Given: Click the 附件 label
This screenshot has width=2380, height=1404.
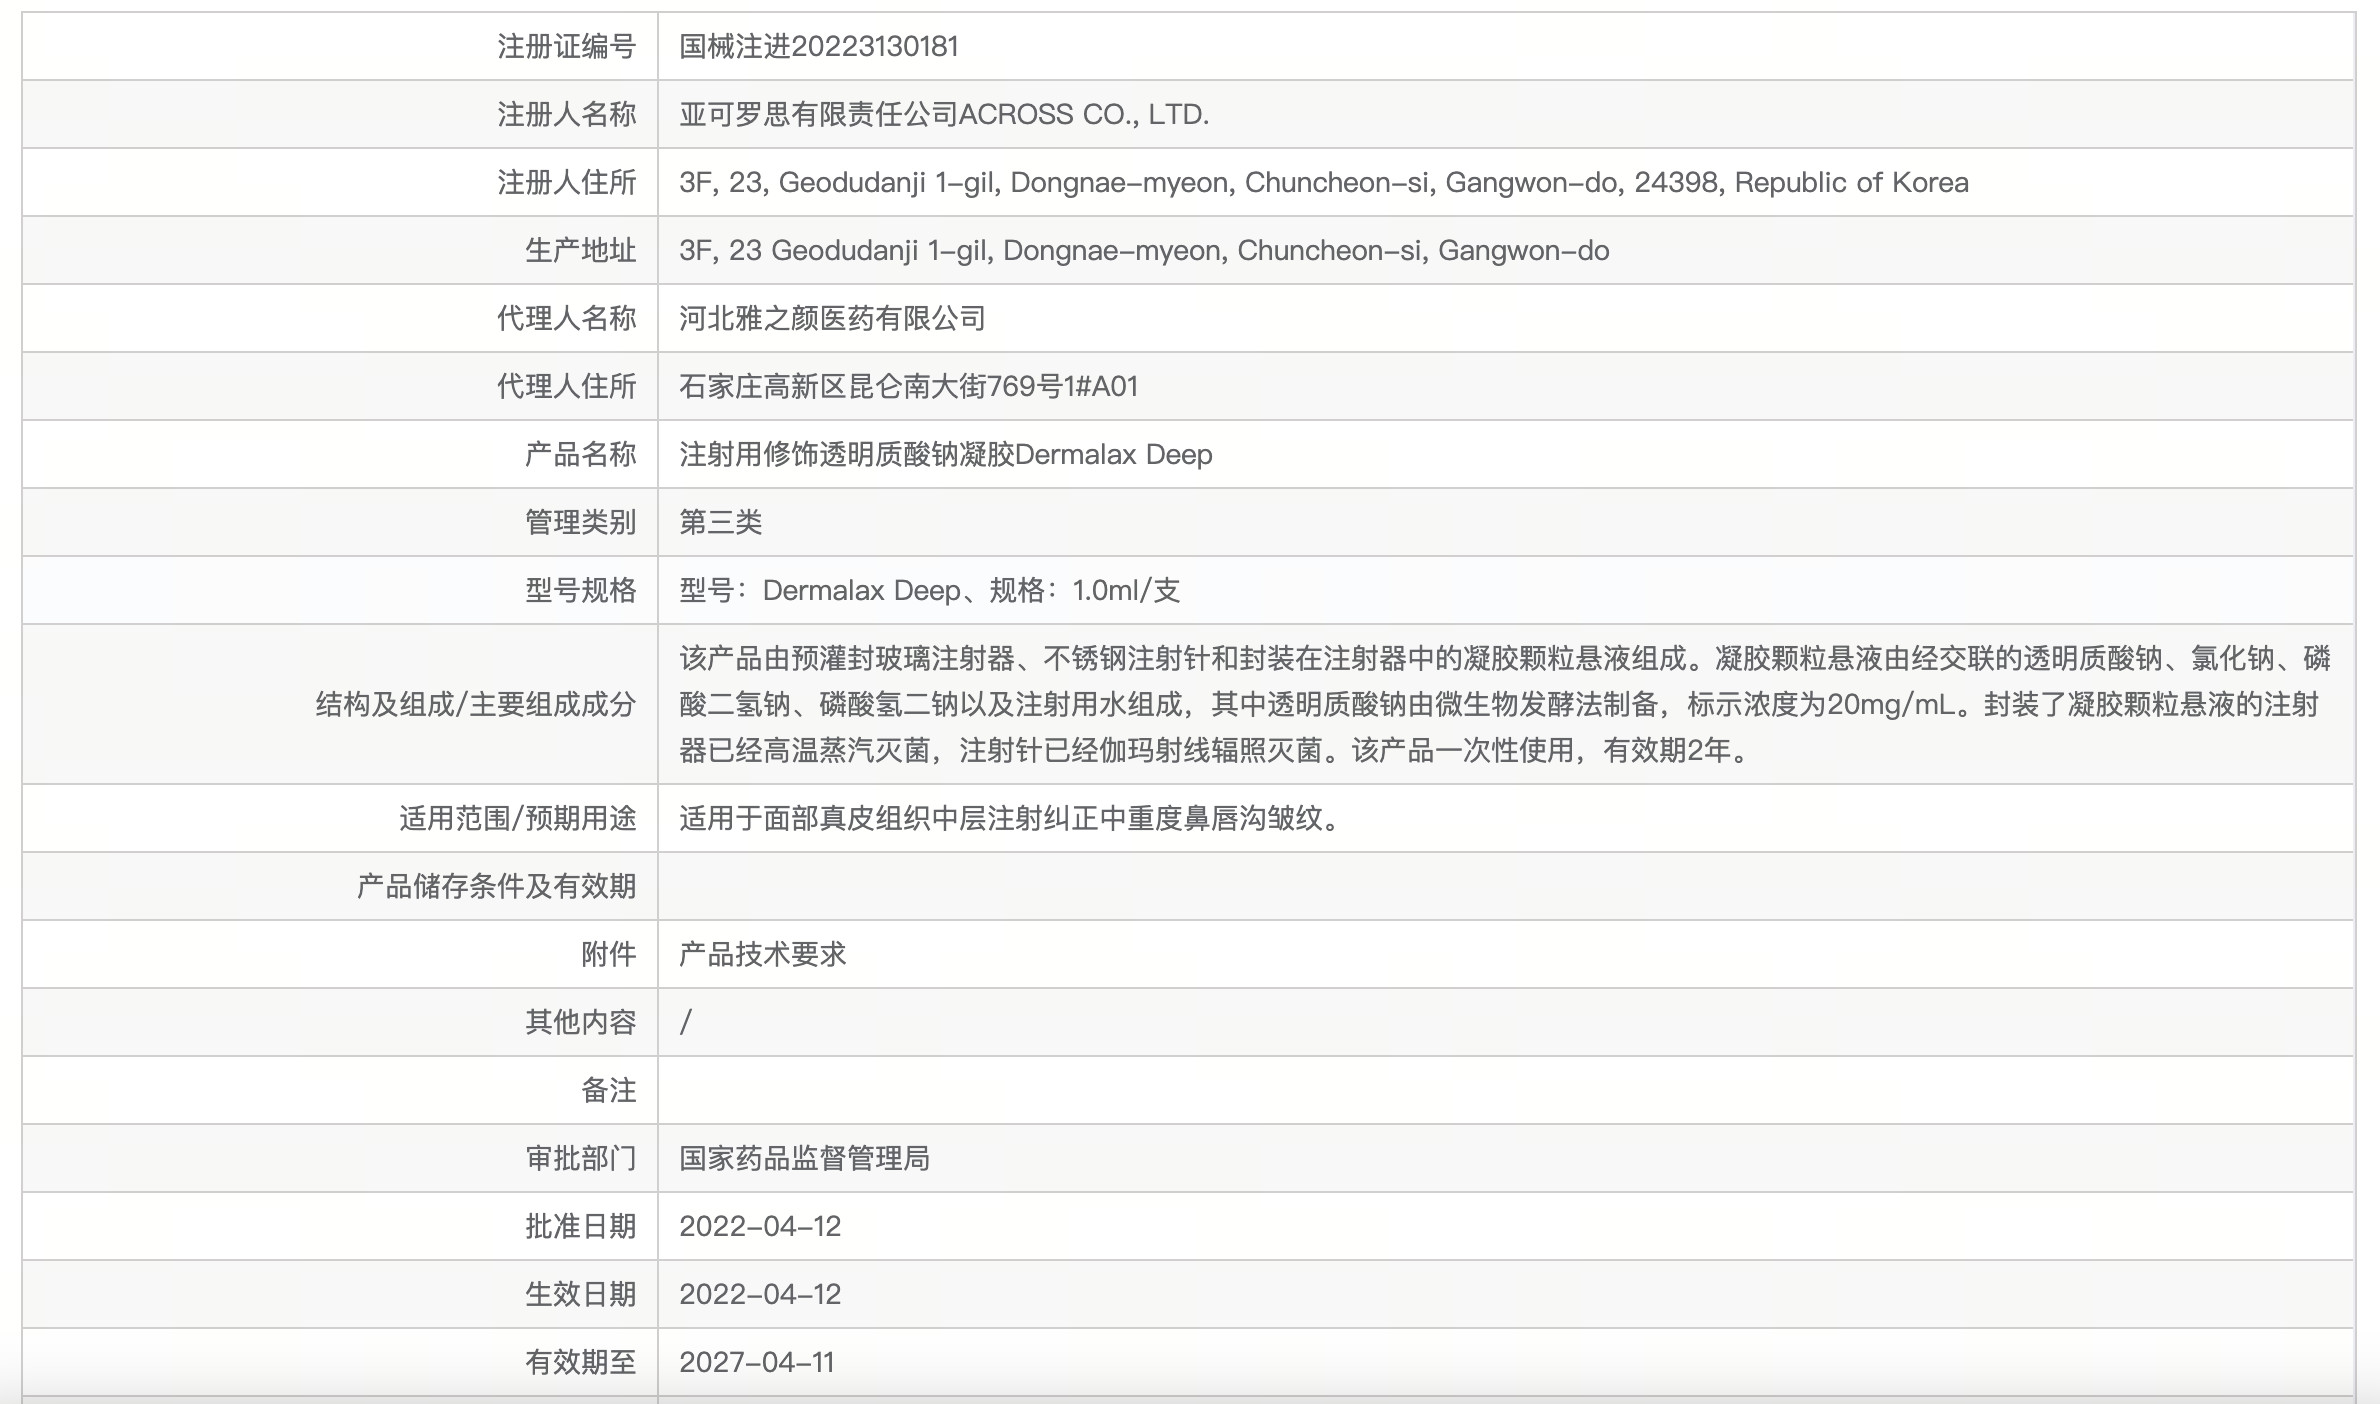Looking at the screenshot, I should pos(609,954).
